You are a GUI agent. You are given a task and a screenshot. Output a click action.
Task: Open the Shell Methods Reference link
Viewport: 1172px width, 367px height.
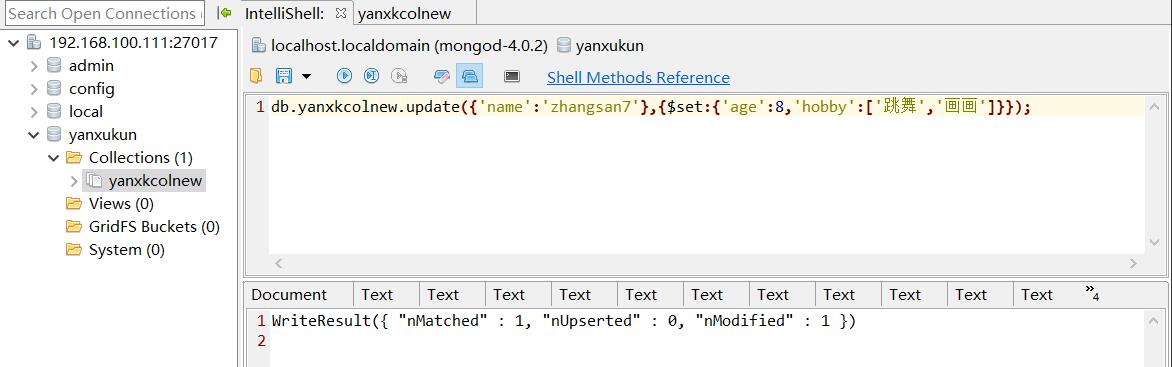click(638, 77)
